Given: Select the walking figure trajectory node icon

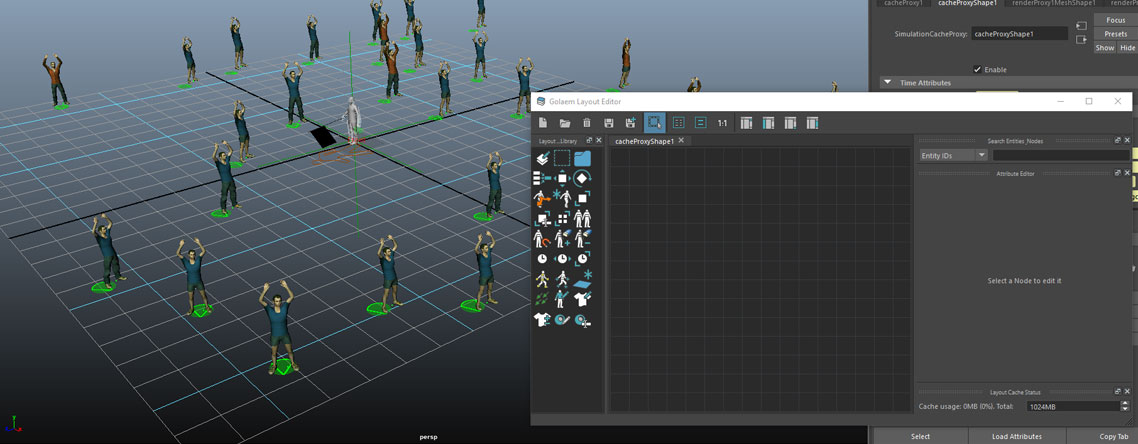Looking at the screenshot, I should [562, 279].
